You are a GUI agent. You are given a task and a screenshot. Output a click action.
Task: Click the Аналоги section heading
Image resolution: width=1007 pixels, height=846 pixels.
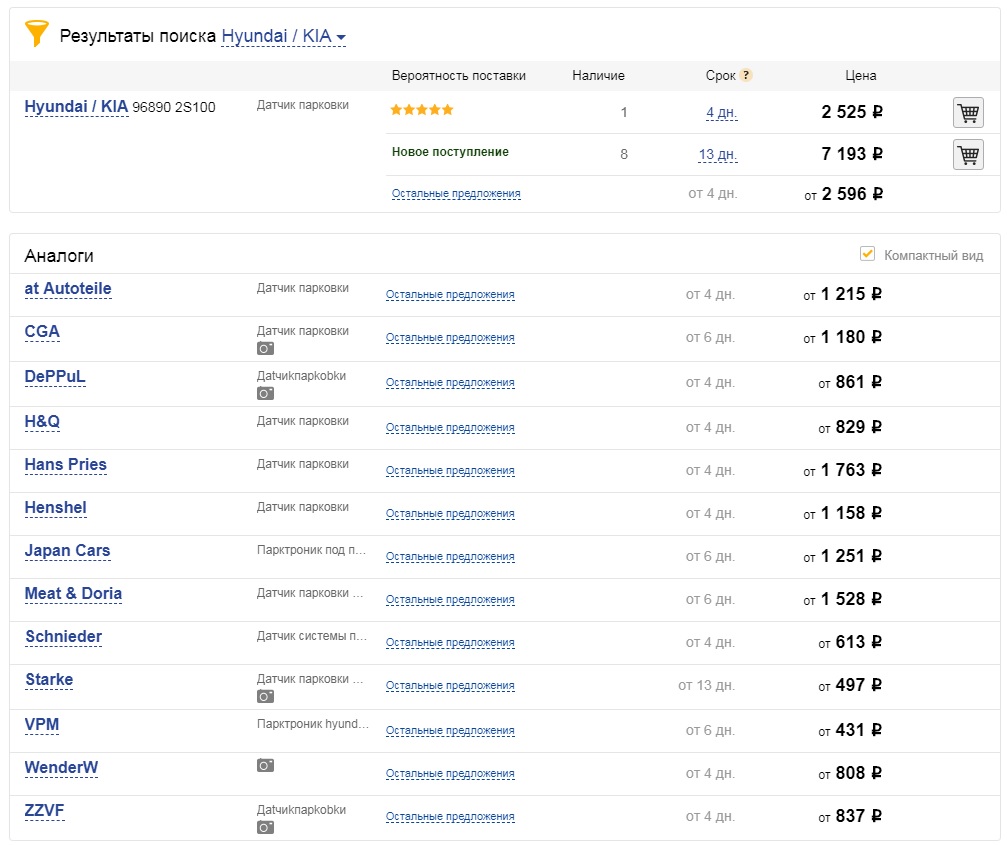coord(59,256)
